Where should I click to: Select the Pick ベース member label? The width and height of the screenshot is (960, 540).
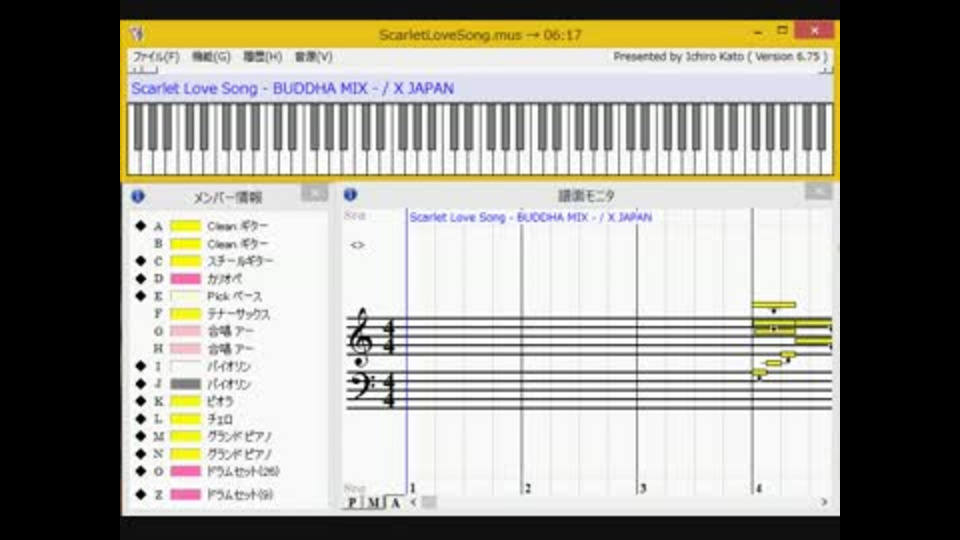tap(234, 296)
